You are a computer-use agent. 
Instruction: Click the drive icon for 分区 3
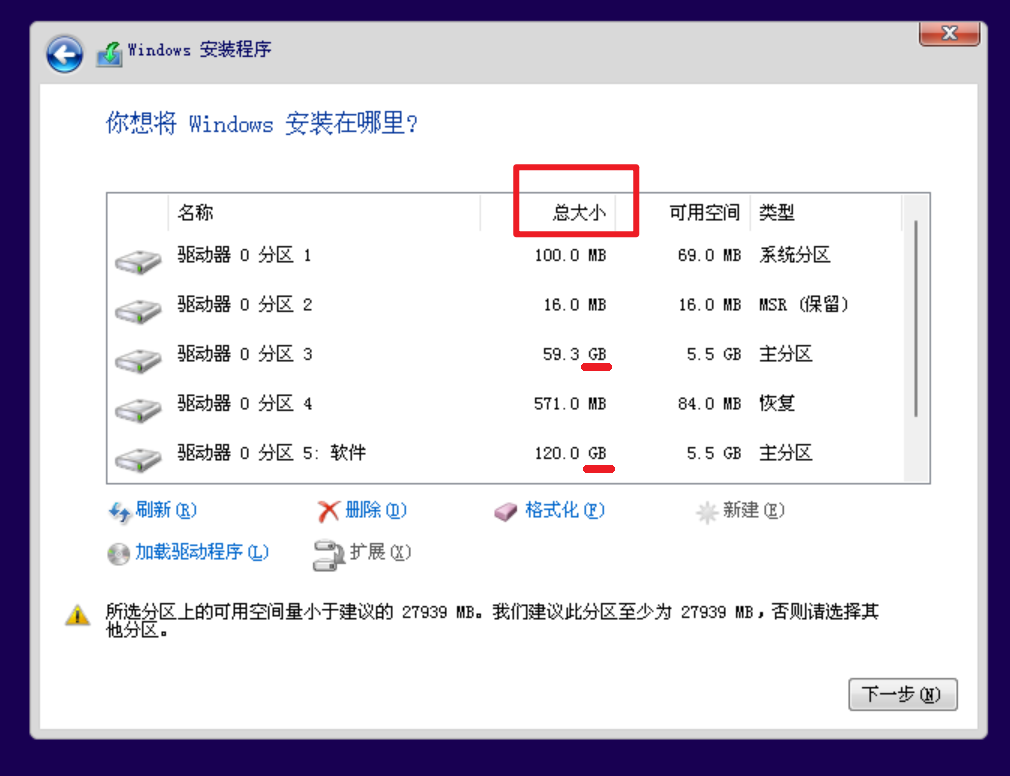click(x=138, y=360)
